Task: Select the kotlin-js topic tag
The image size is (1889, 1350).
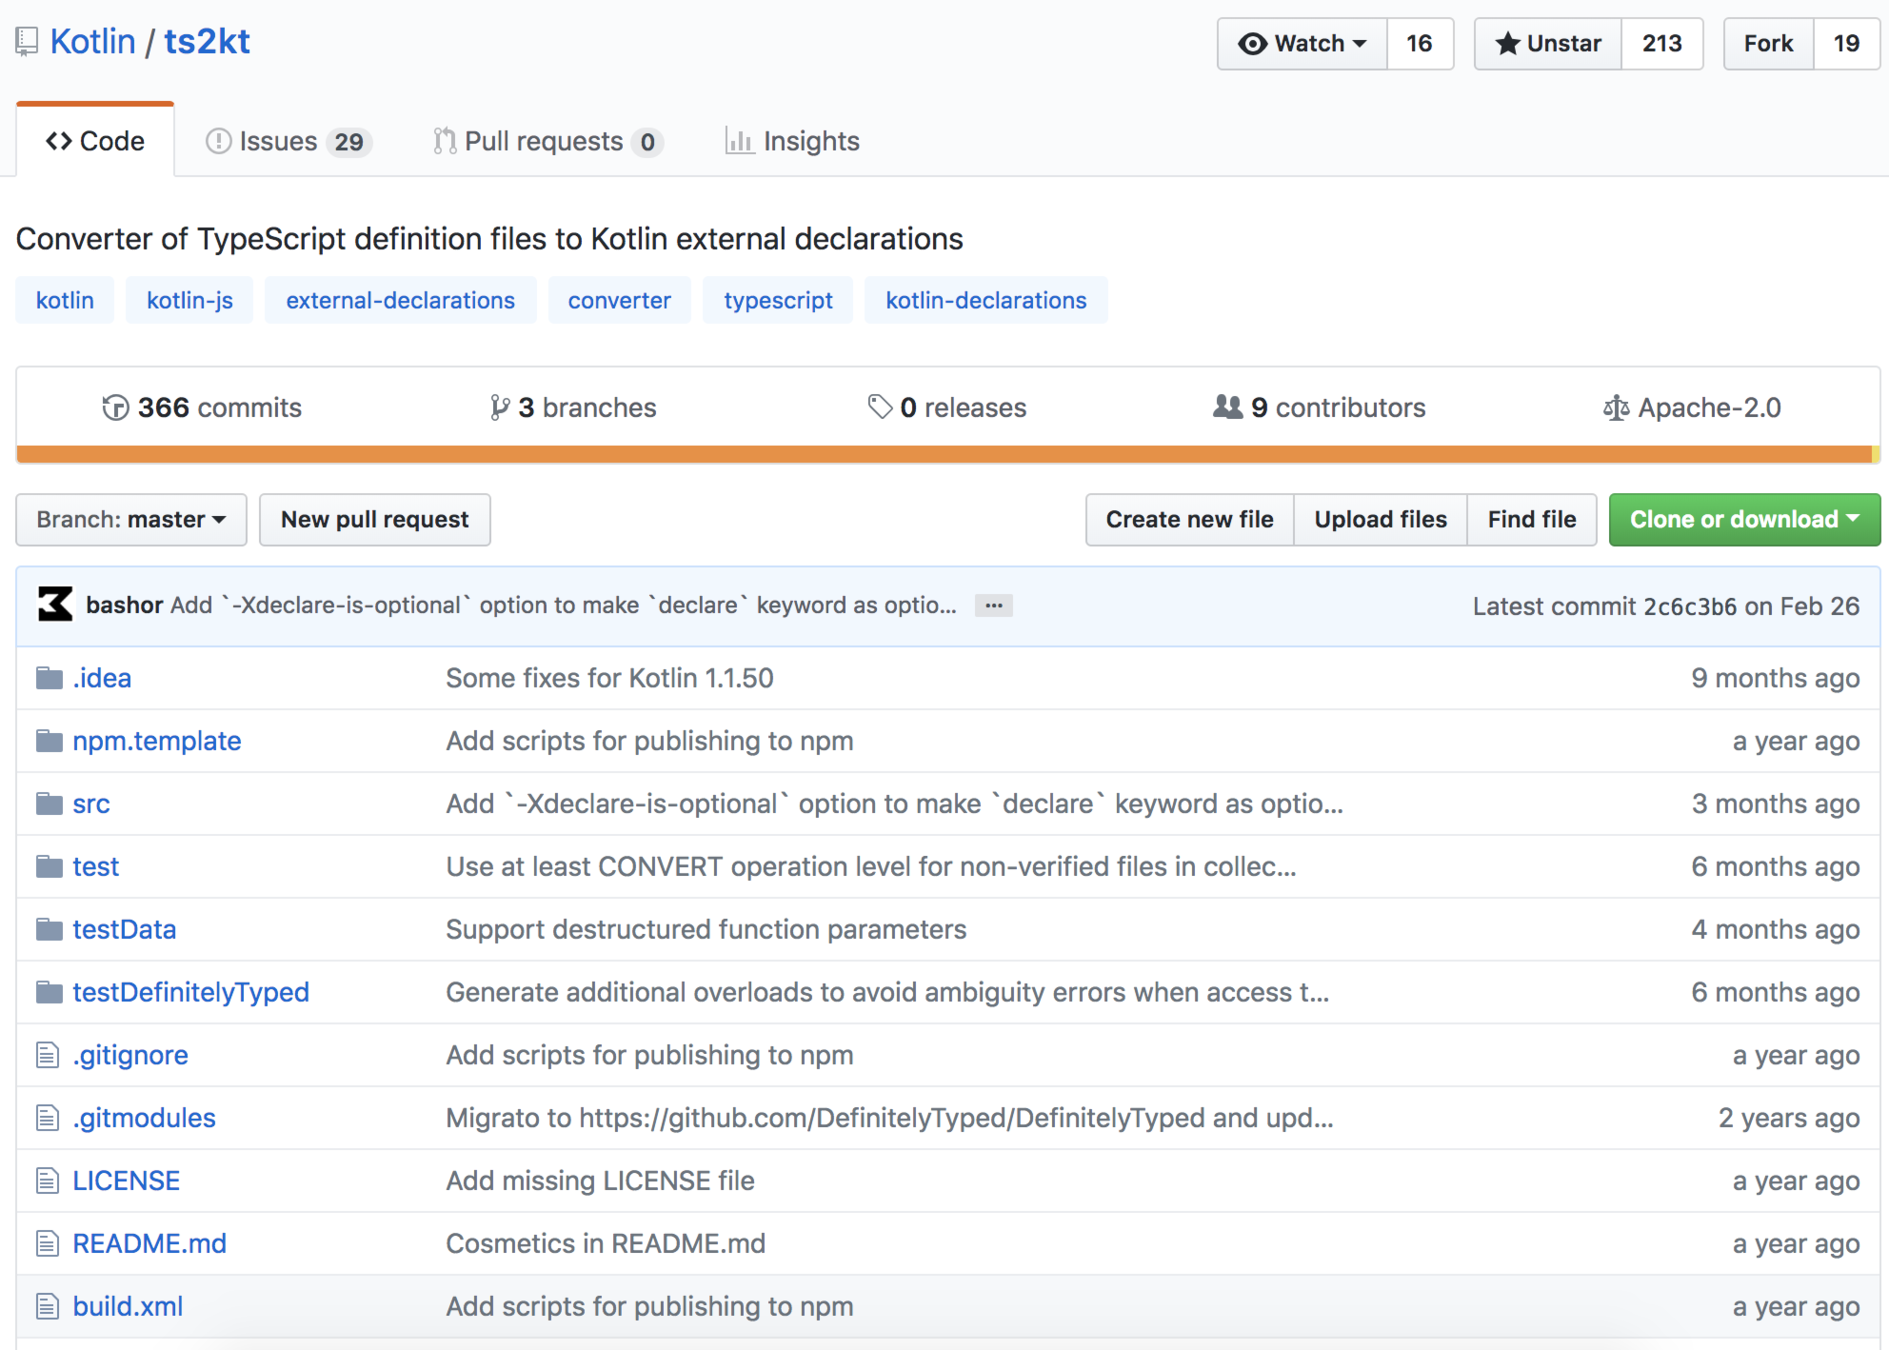Action: pos(190,300)
